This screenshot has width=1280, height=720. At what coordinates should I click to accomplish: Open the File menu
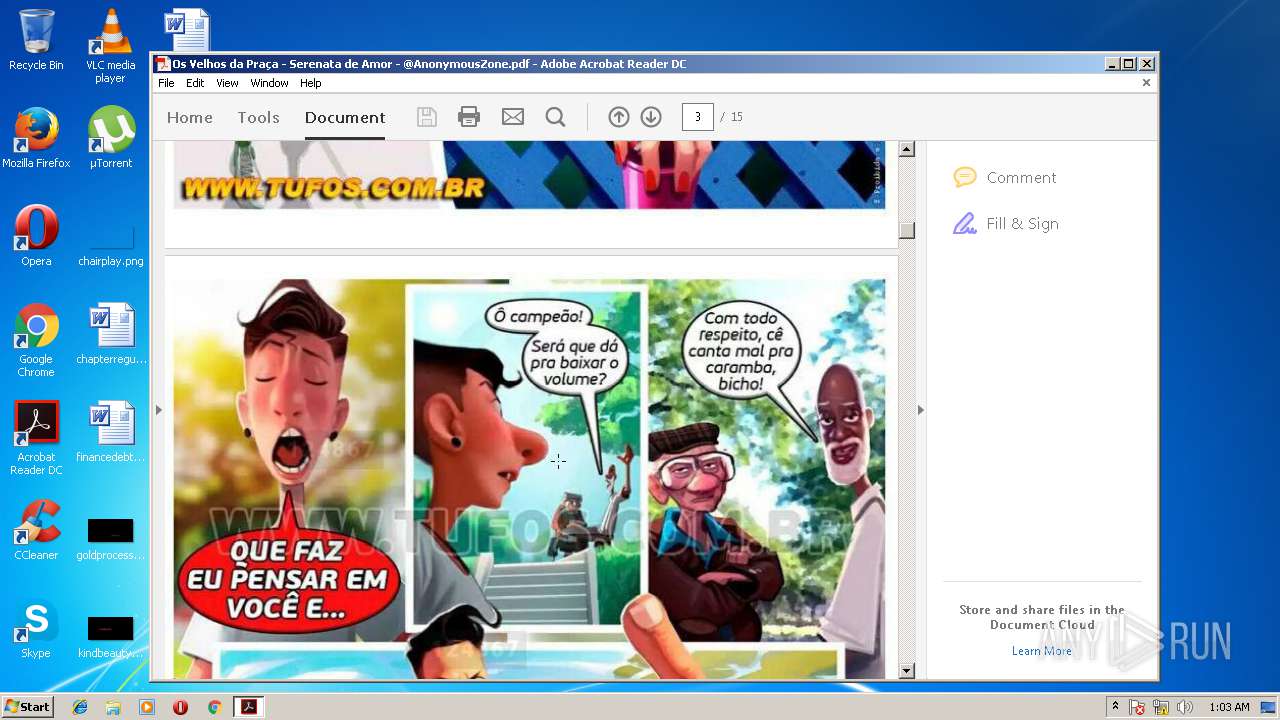tap(166, 83)
